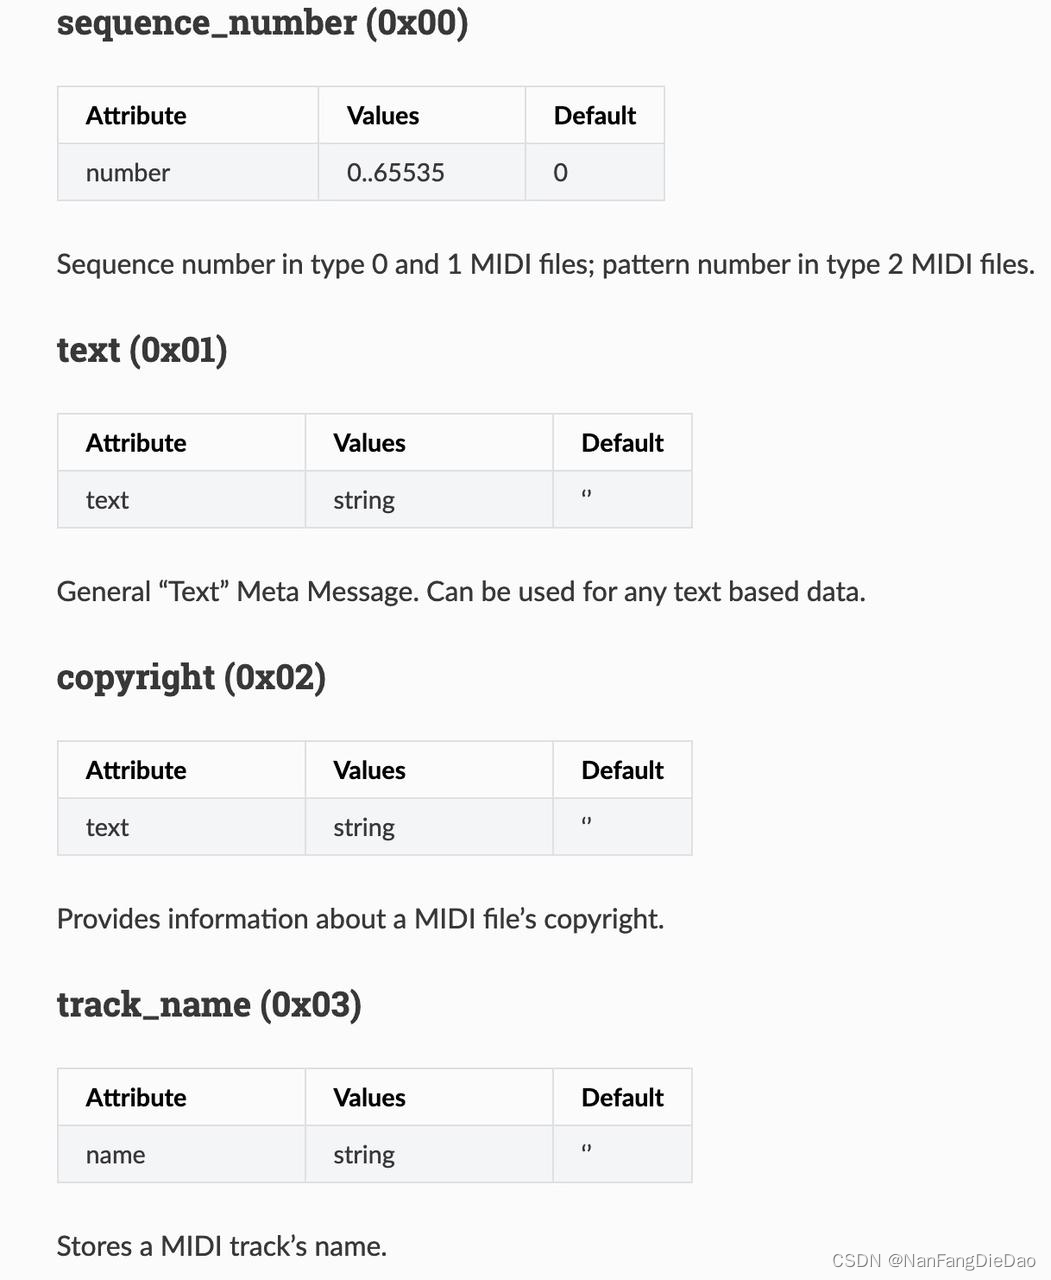Viewport: 1051px width, 1280px height.
Task: Click the Values header in text table
Action: point(428,443)
